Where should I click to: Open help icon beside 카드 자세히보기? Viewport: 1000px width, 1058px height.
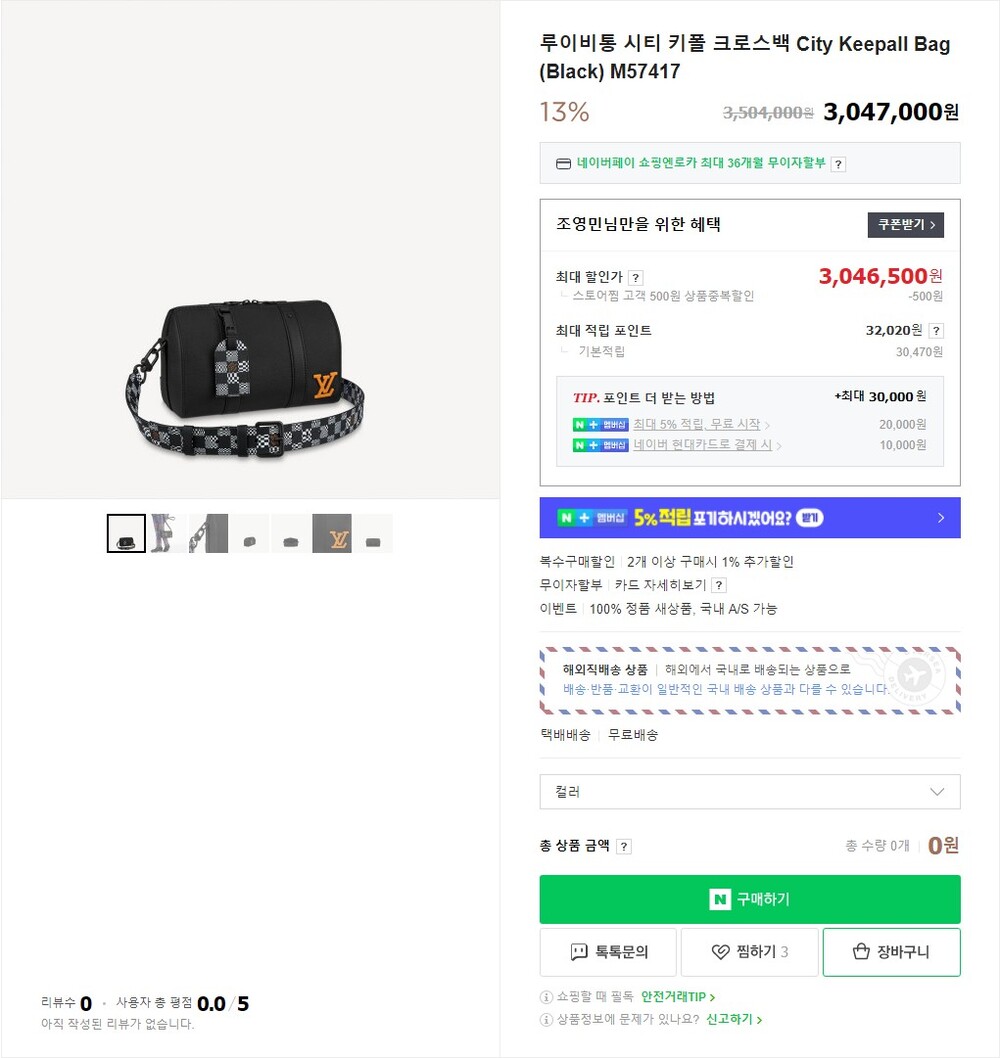click(x=719, y=585)
